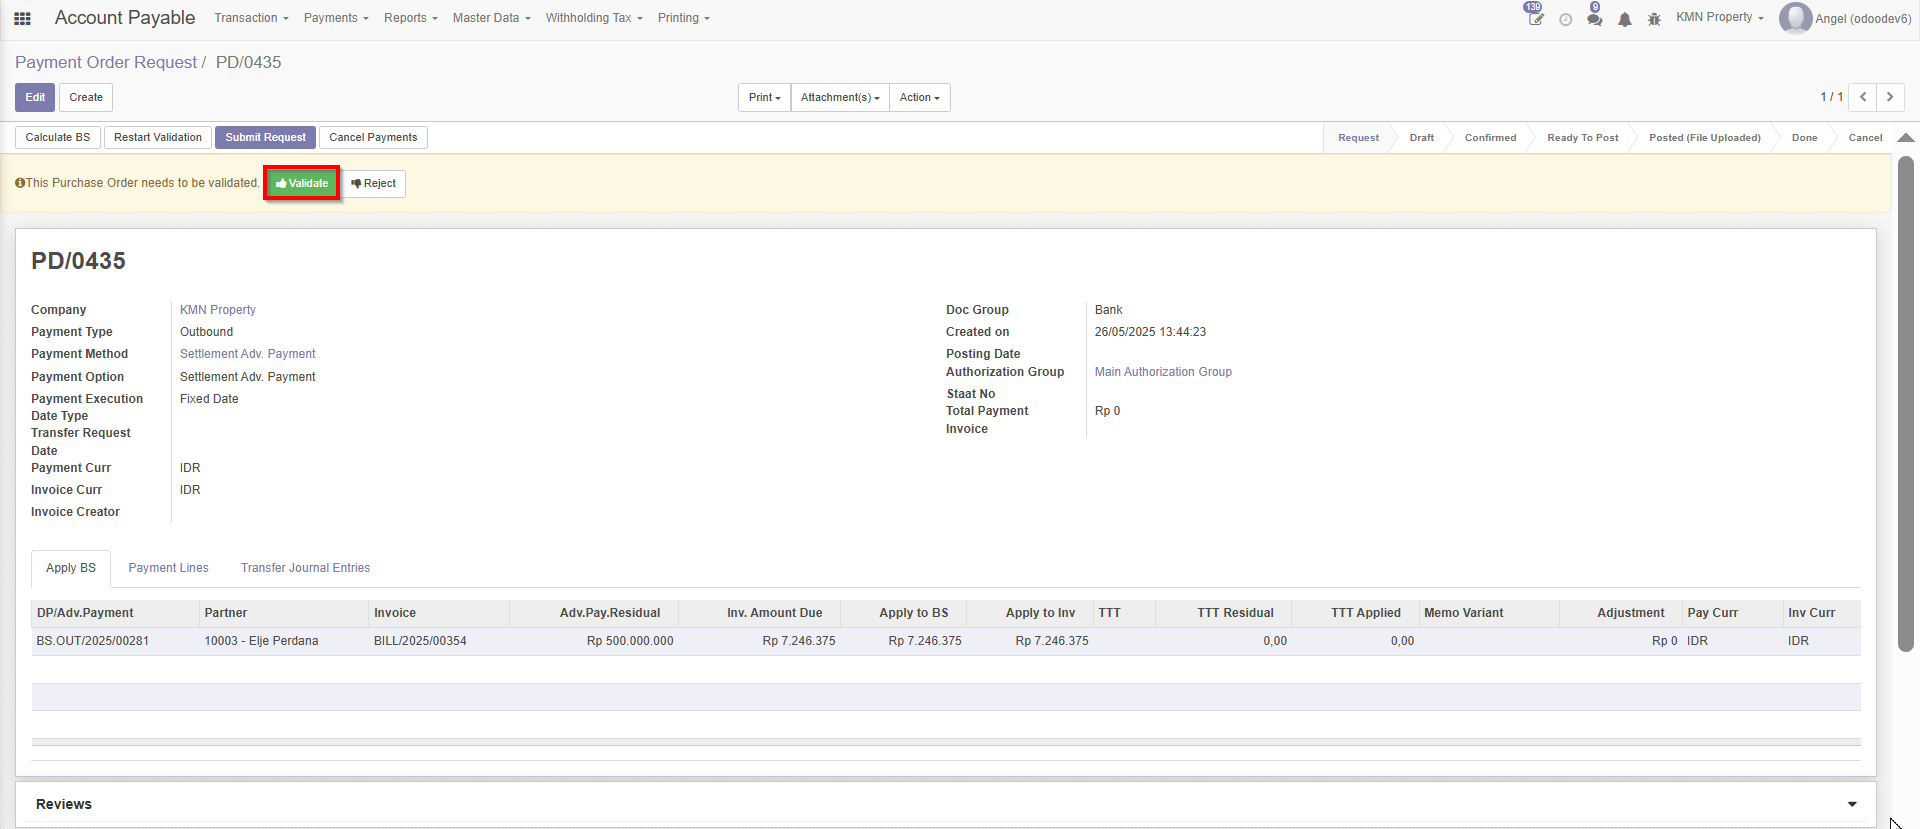Open the Payments menu
Viewport: 1920px width, 829px height.
(336, 18)
